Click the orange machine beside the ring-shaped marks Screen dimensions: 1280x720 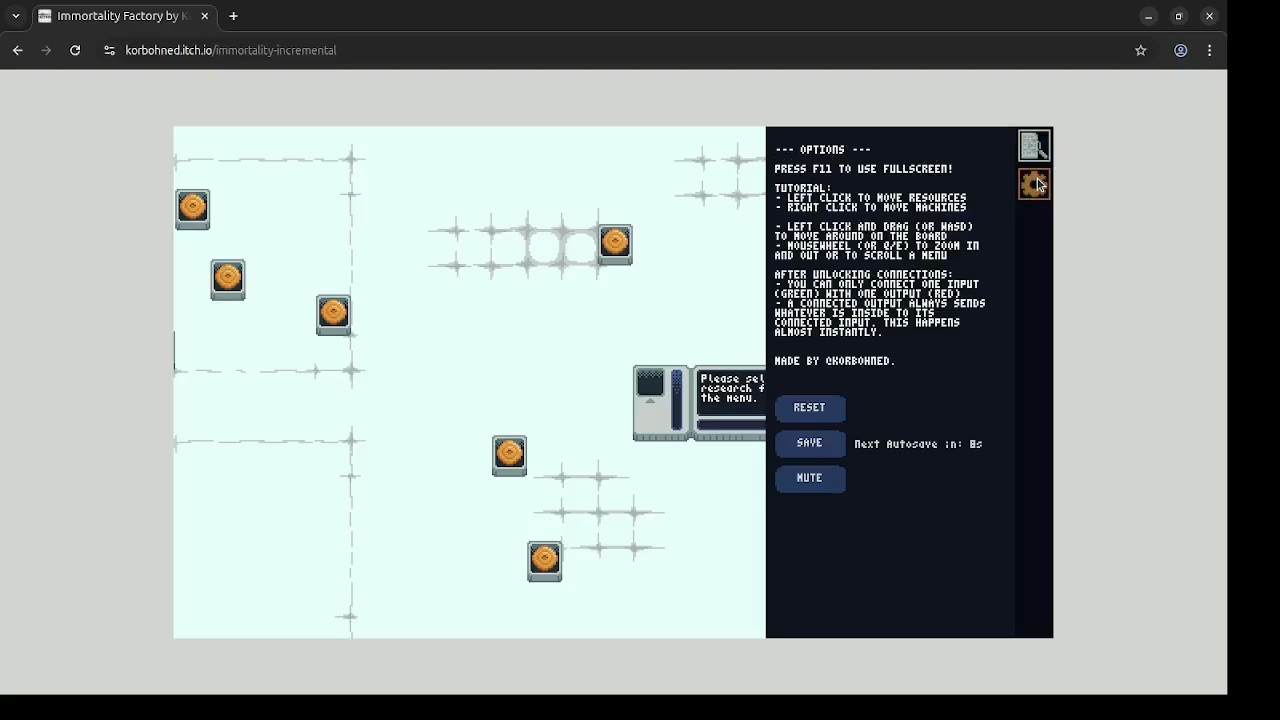coord(615,244)
